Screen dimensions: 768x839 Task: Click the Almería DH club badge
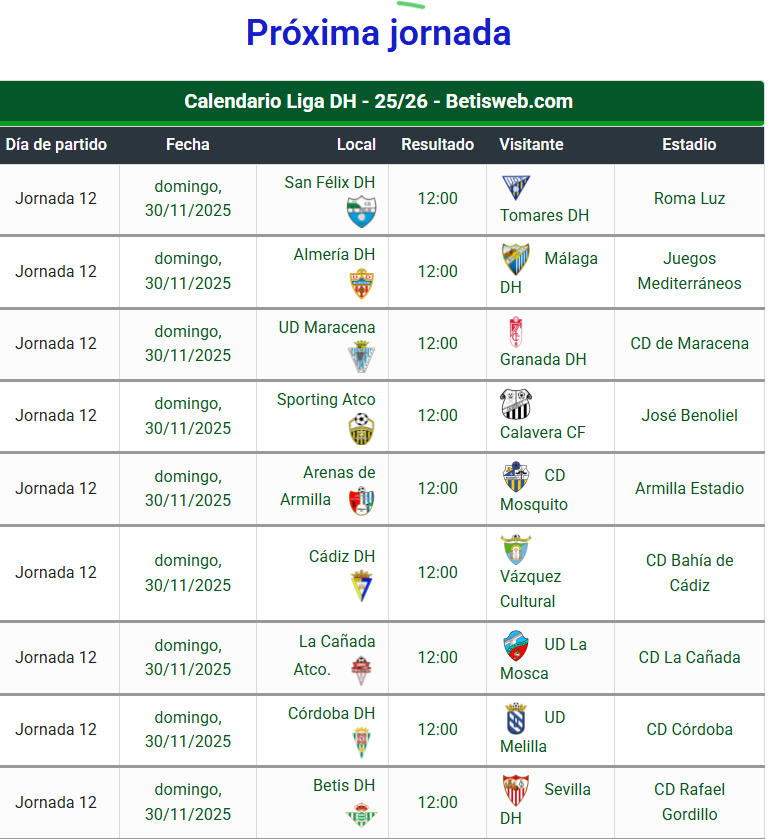(x=362, y=284)
